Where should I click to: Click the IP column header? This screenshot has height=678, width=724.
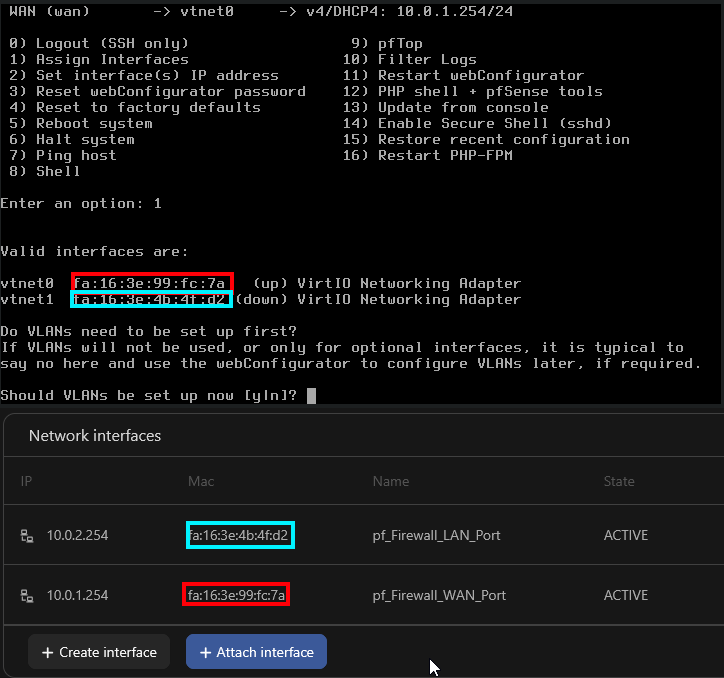pos(26,481)
